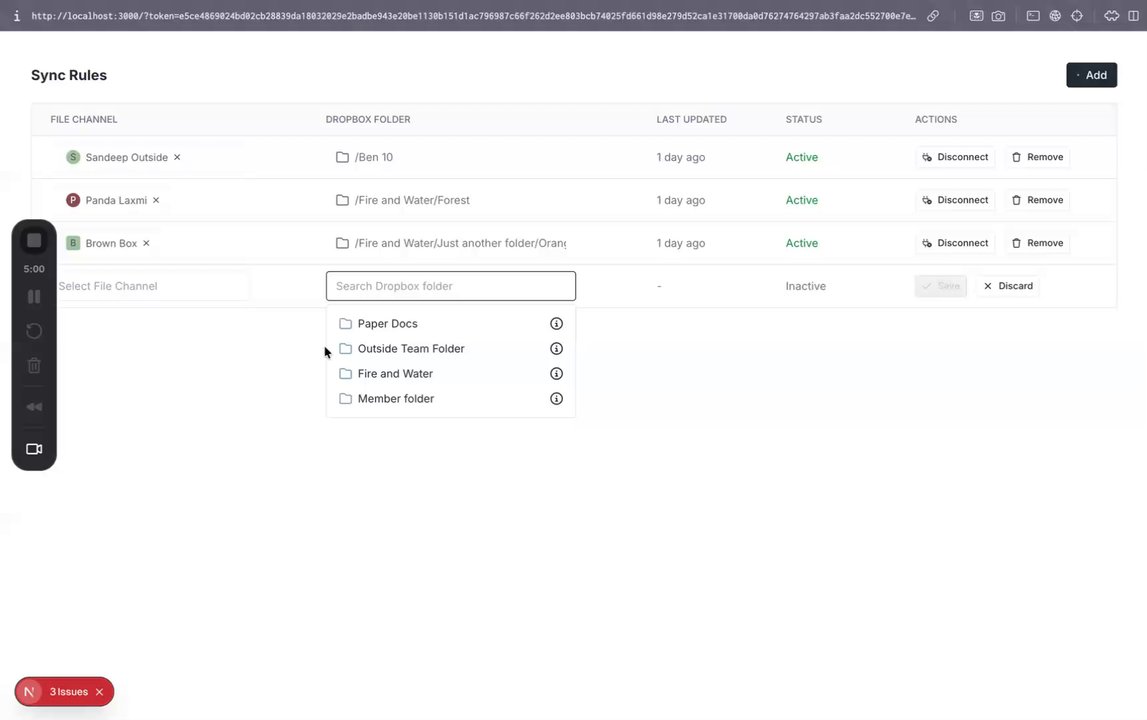Clear the Sandeep Outside channel with the x
Viewport: 1147px width, 720px height.
click(x=177, y=157)
